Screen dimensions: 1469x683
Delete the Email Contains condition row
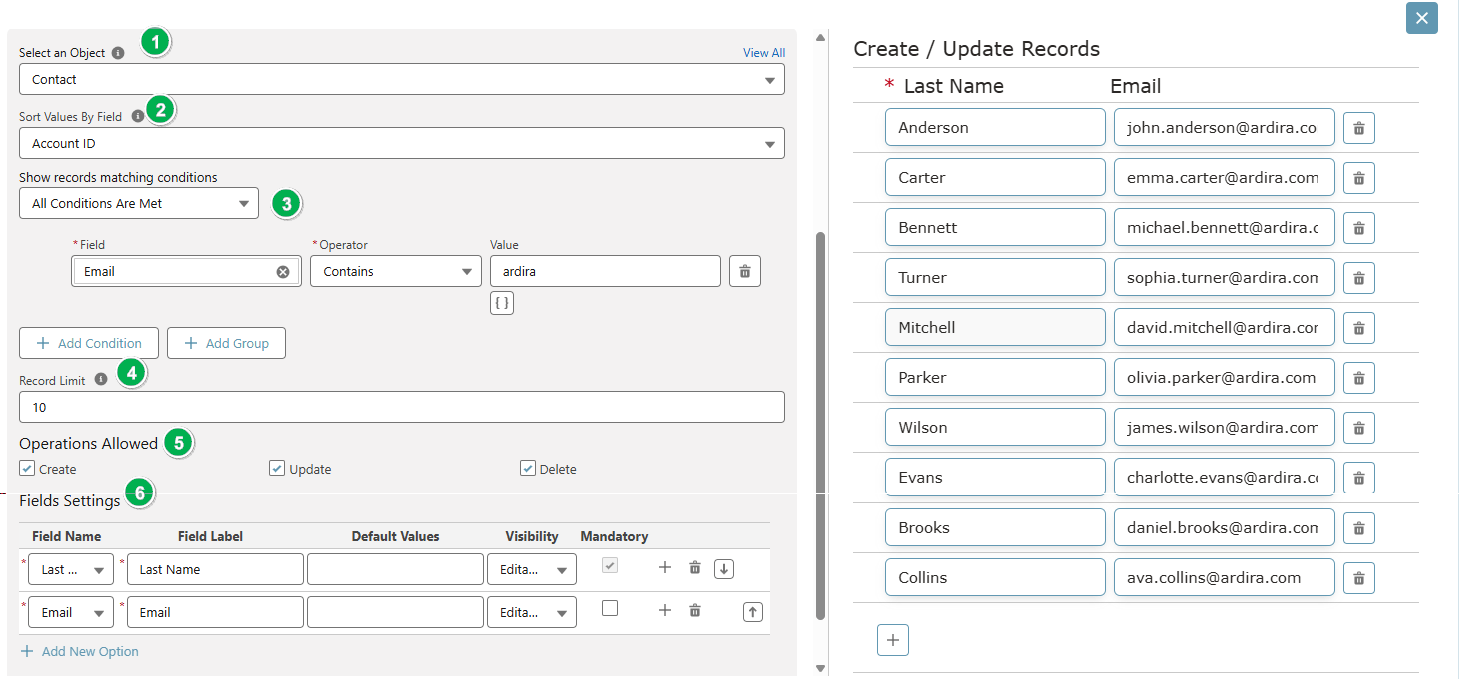(745, 271)
